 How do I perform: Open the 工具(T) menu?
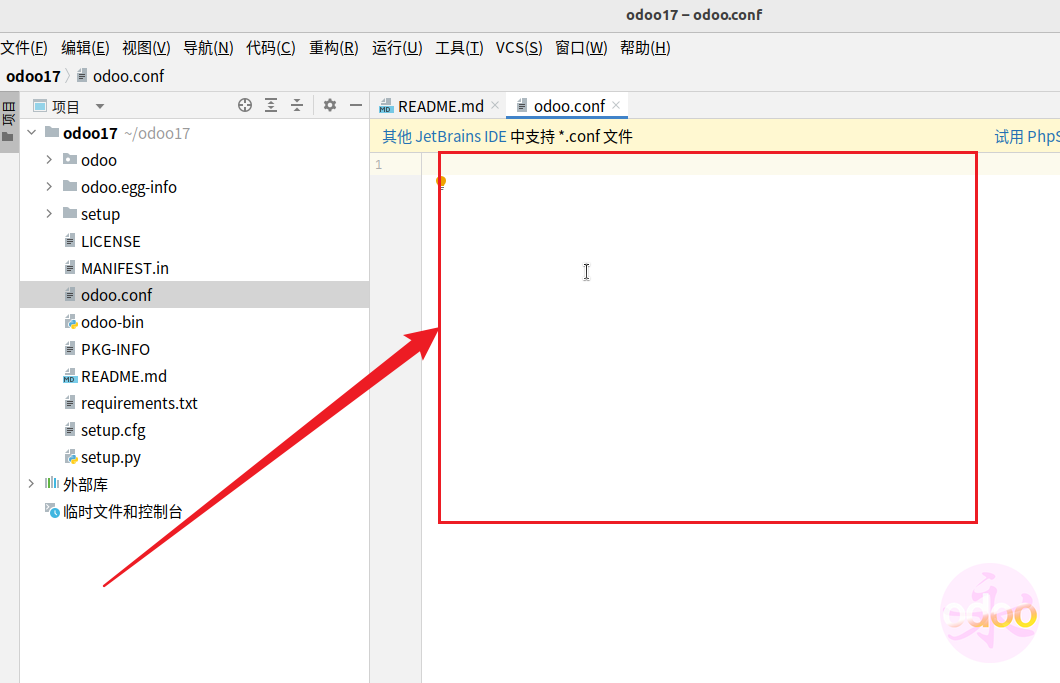[459, 48]
